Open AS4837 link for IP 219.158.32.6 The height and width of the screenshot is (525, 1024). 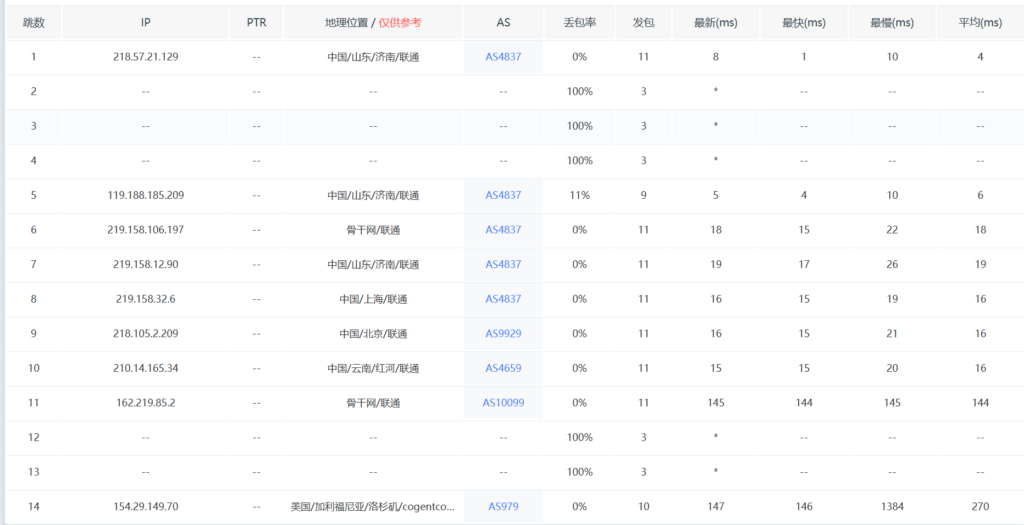click(503, 299)
